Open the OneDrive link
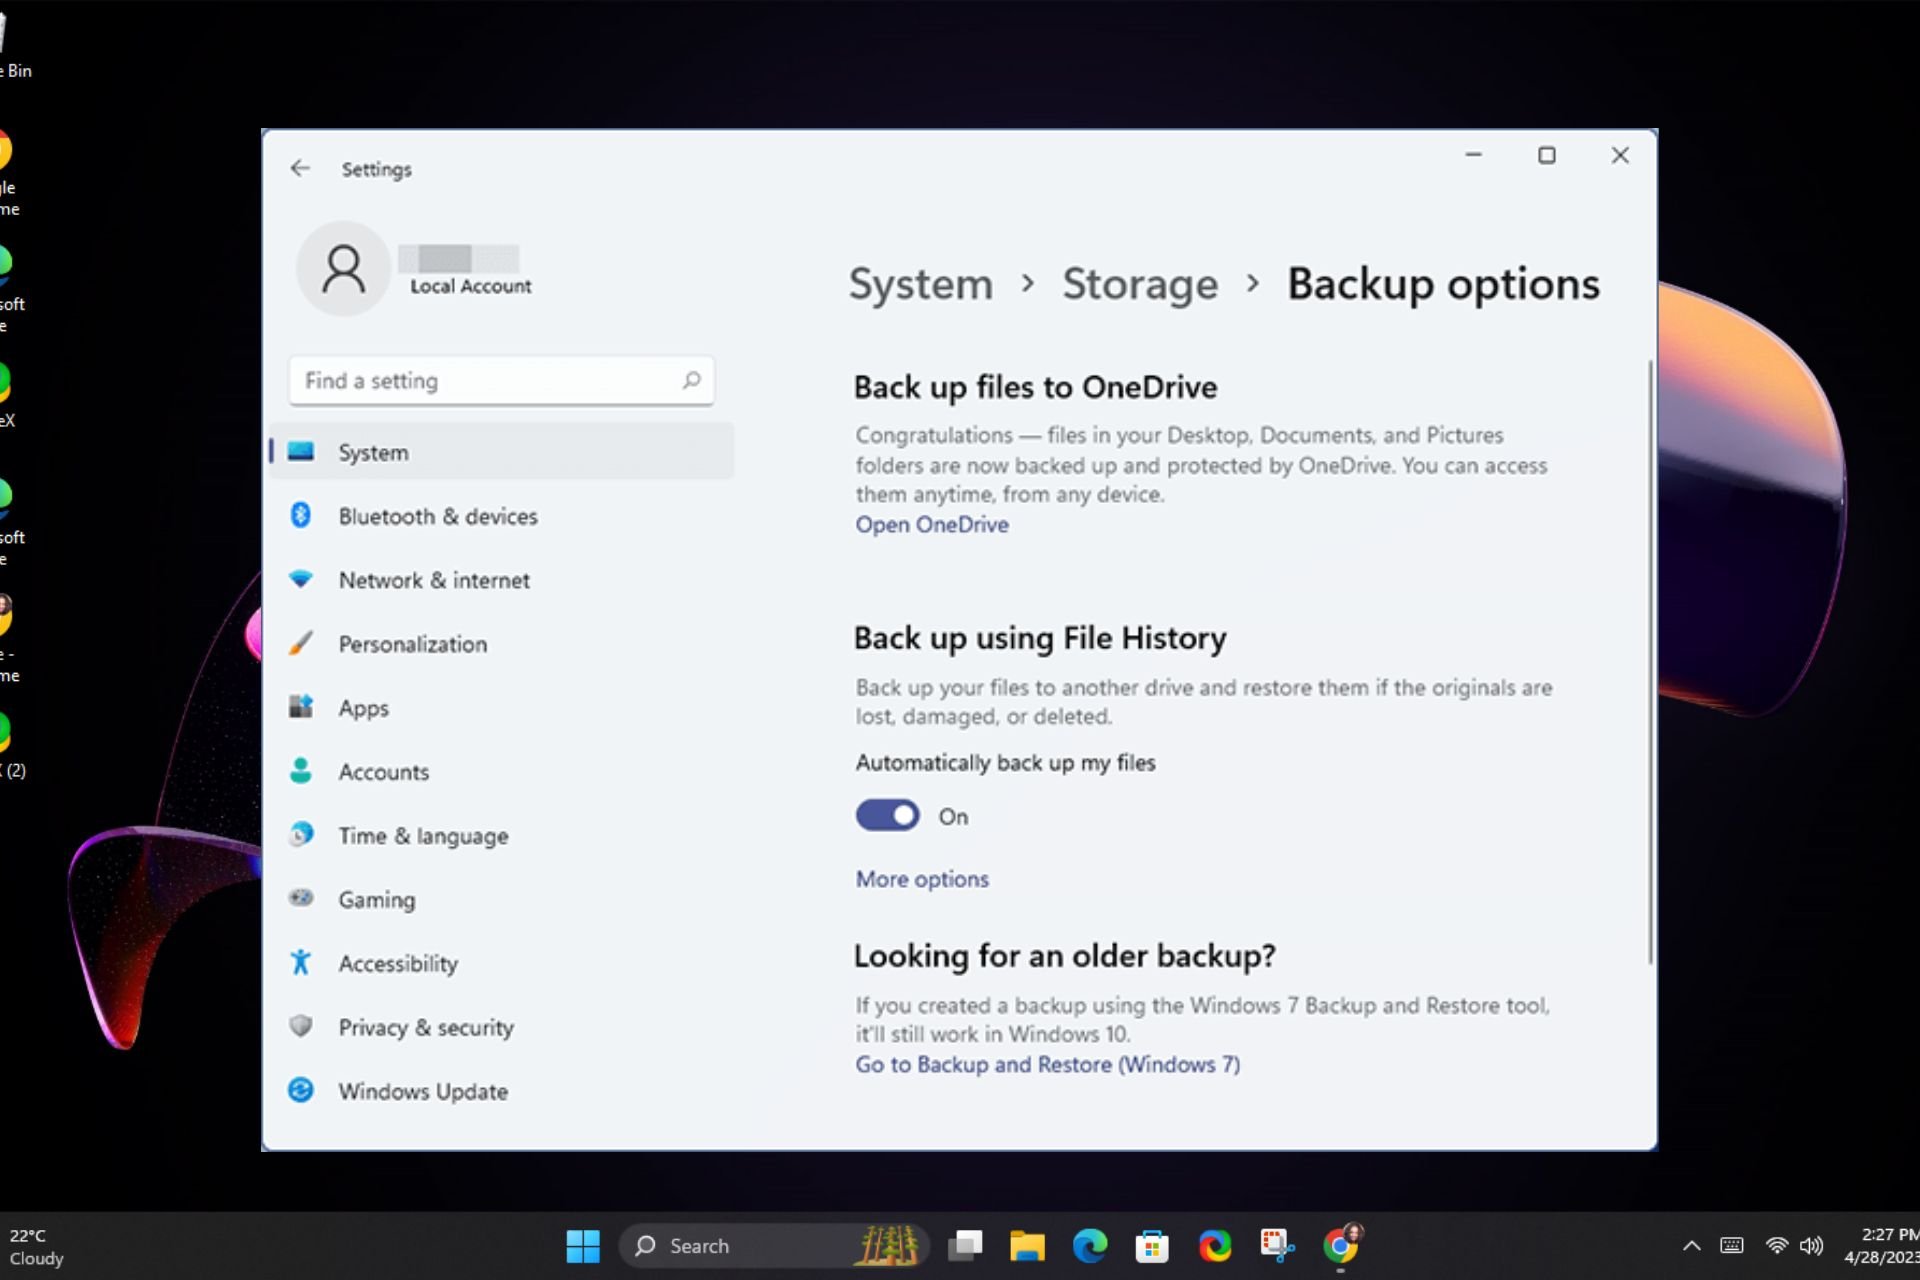The width and height of the screenshot is (1920, 1280). coord(932,525)
